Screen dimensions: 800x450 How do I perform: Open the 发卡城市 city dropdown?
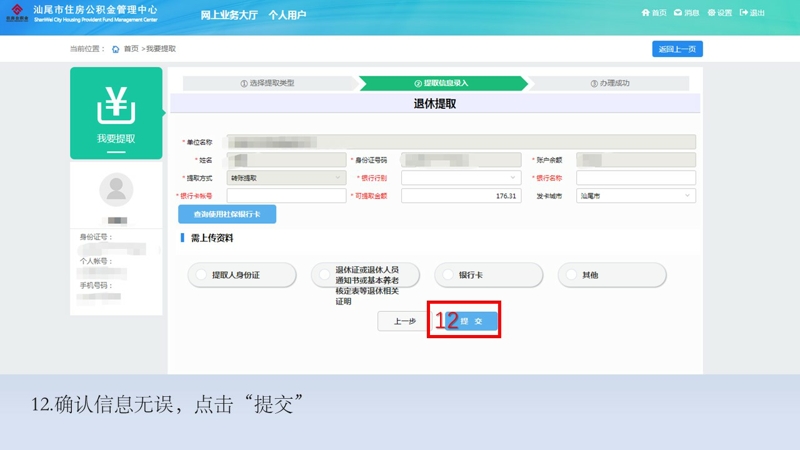point(636,196)
